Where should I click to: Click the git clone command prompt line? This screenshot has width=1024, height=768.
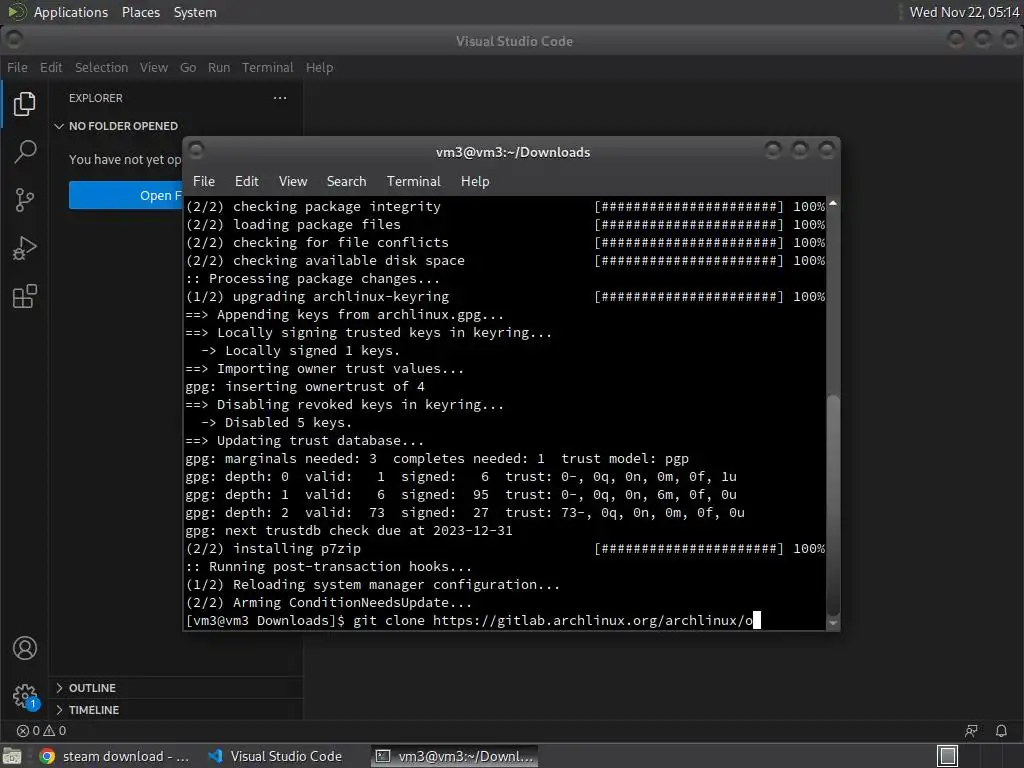point(473,620)
